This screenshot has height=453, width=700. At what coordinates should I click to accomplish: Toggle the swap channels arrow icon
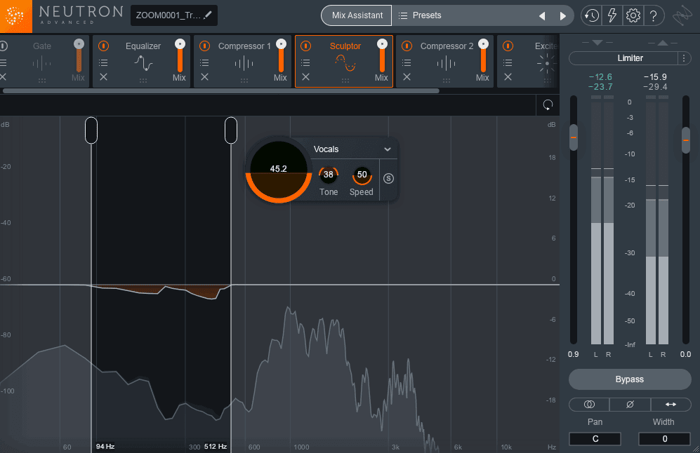(671, 404)
